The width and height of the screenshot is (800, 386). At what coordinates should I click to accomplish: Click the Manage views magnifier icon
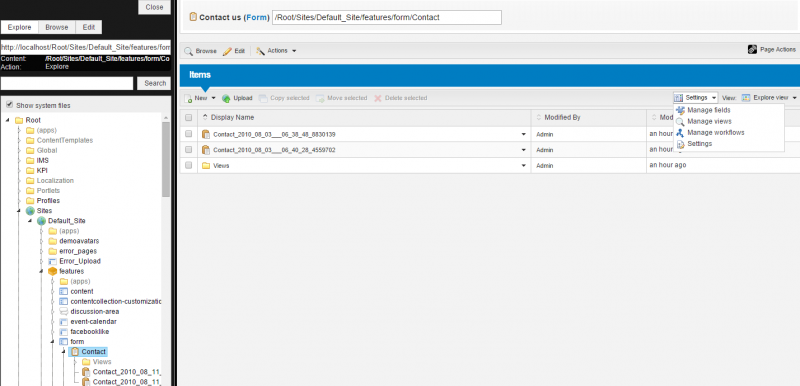(x=680, y=121)
